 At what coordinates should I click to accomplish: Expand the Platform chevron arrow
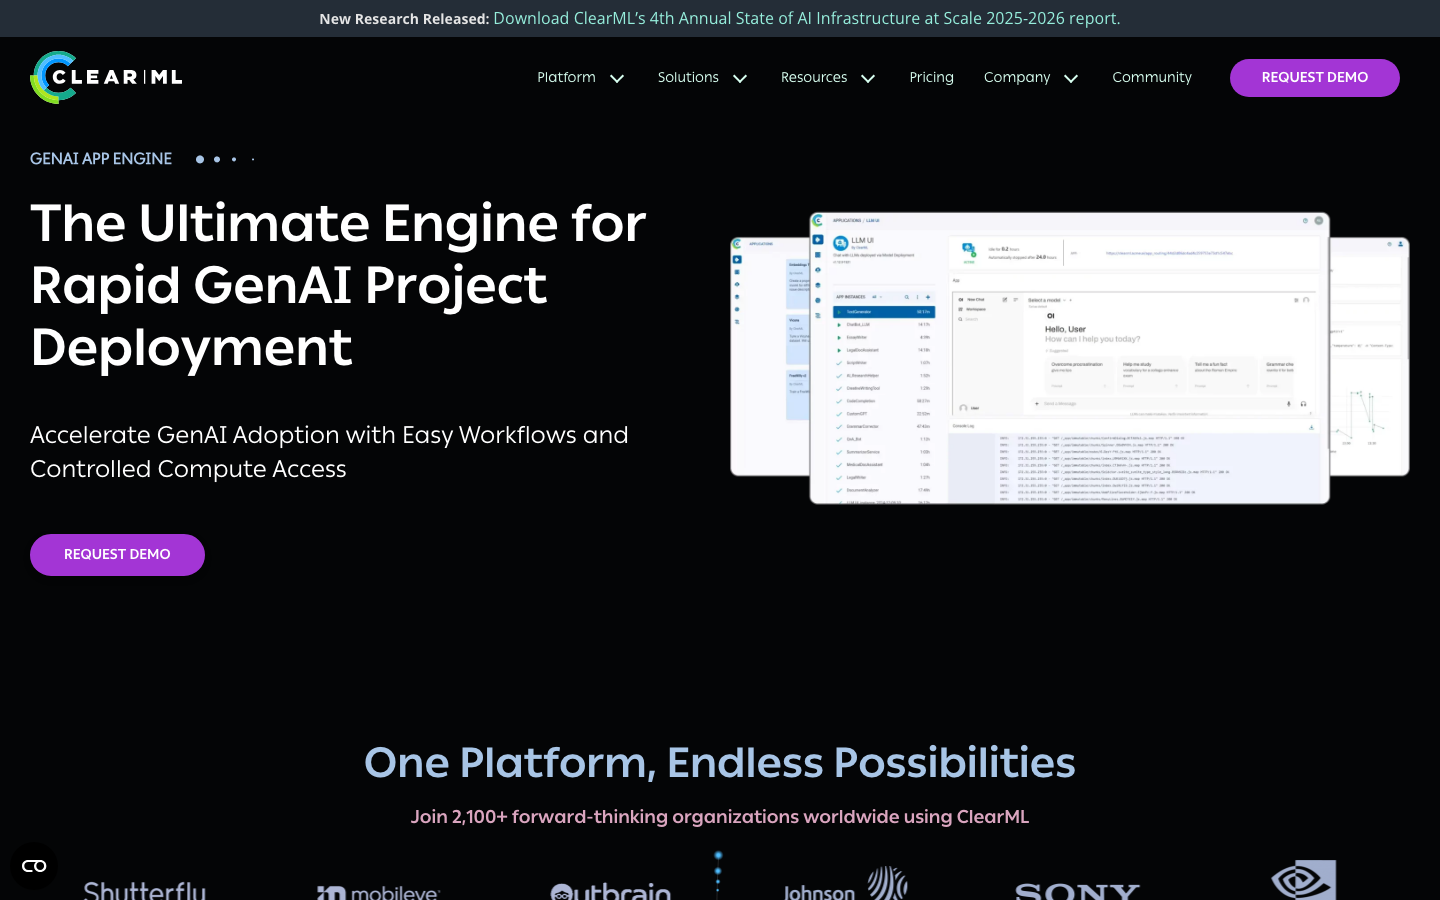[x=617, y=79]
